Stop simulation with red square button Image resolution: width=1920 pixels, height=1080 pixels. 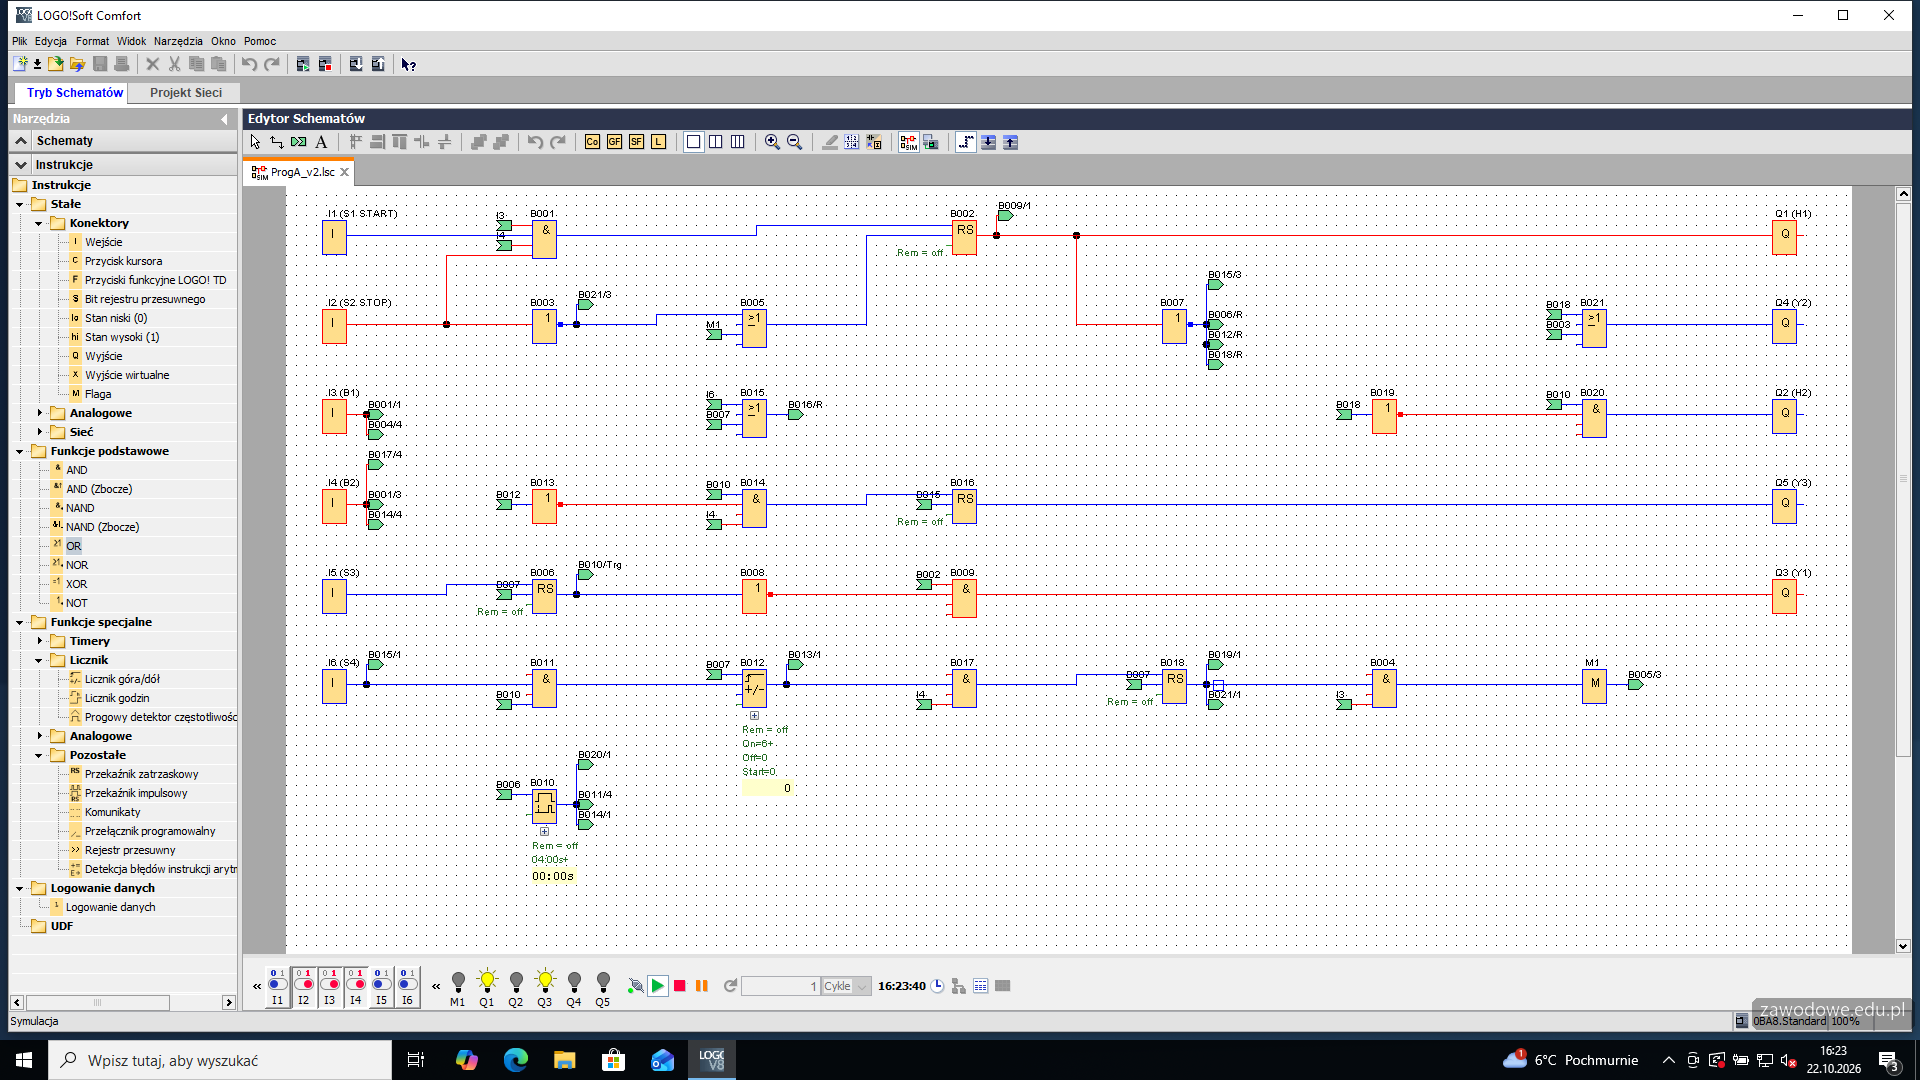tap(680, 986)
